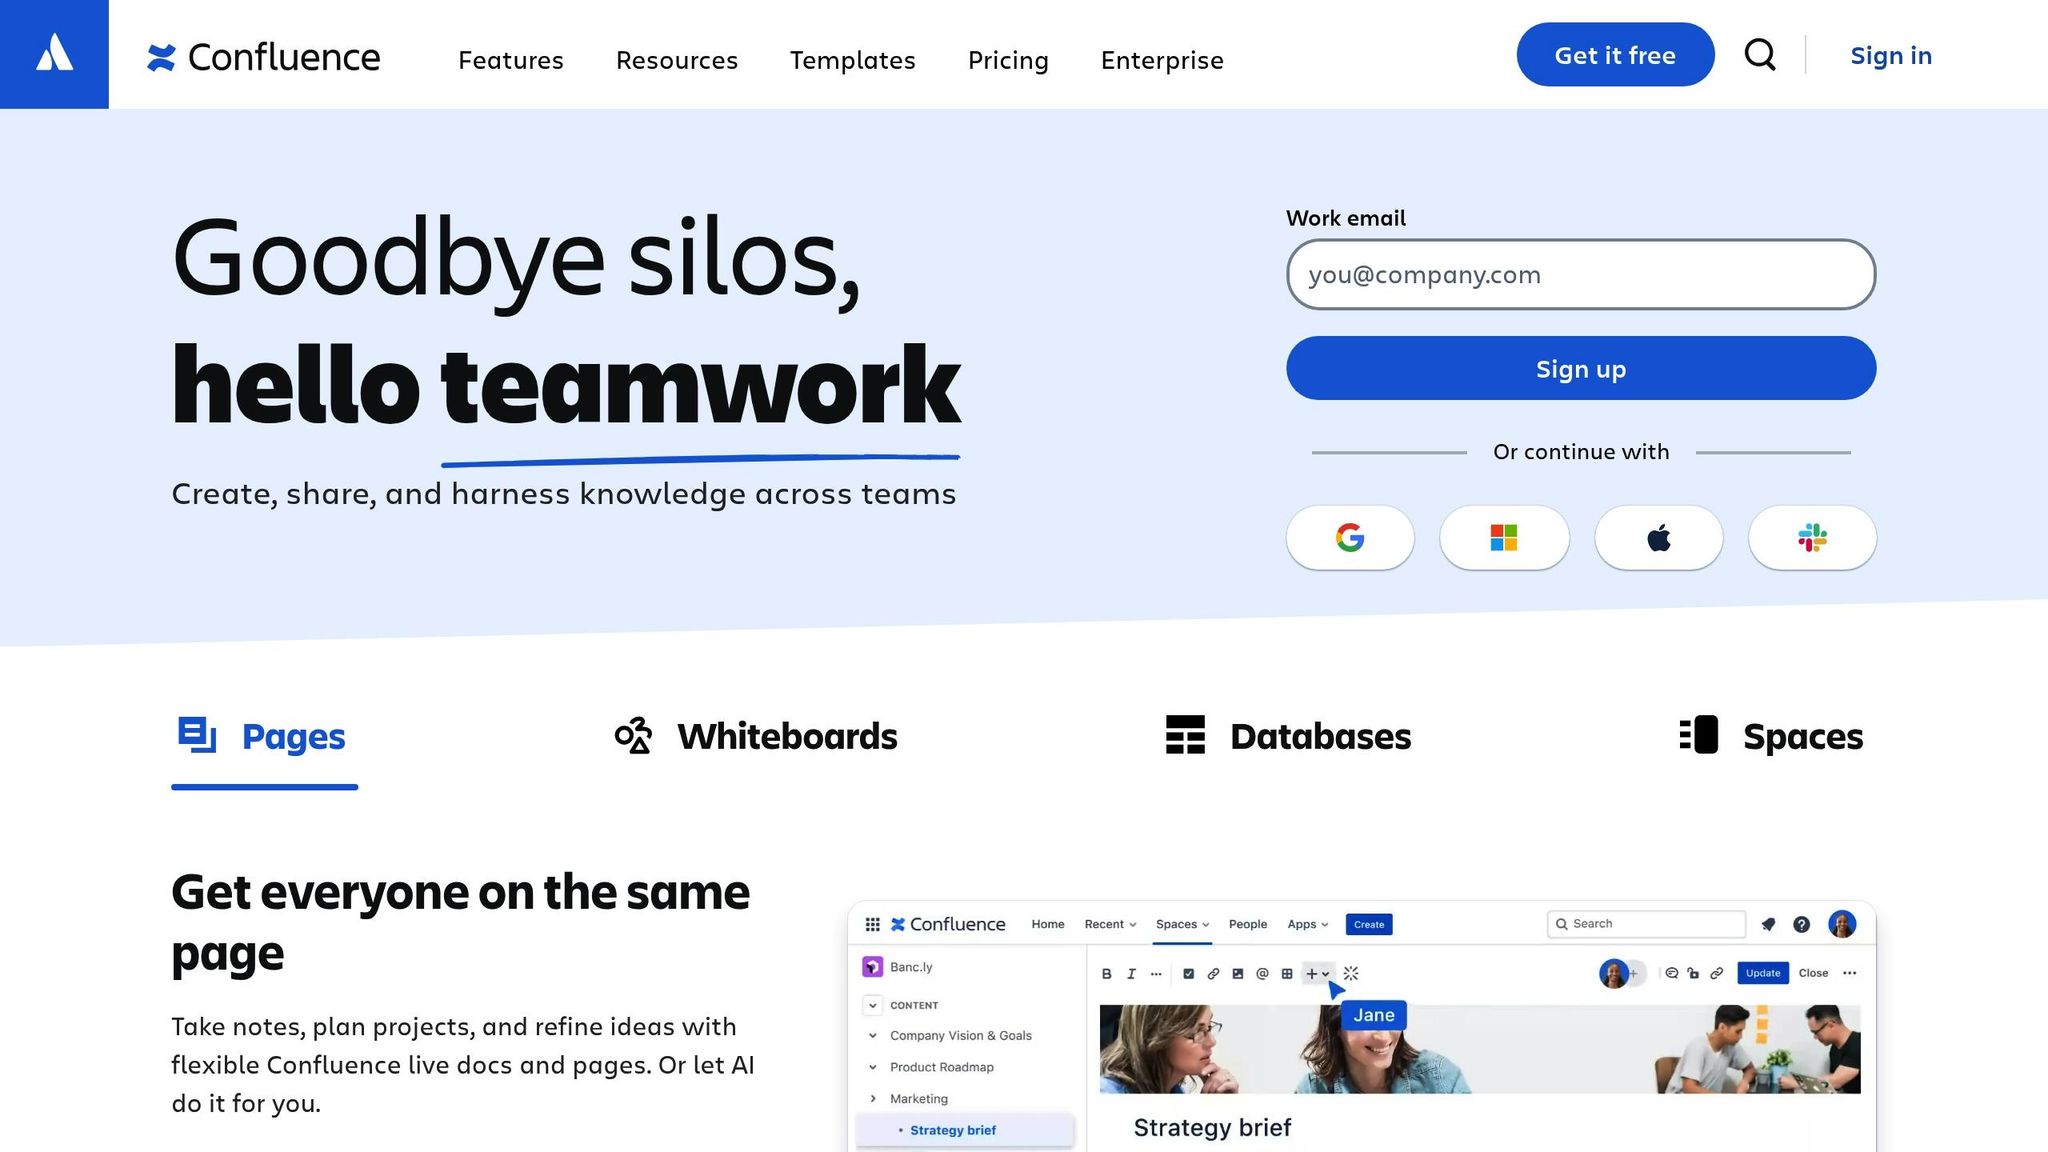Click the Sign in link
Screen dimensions: 2048x1152
(1890, 55)
